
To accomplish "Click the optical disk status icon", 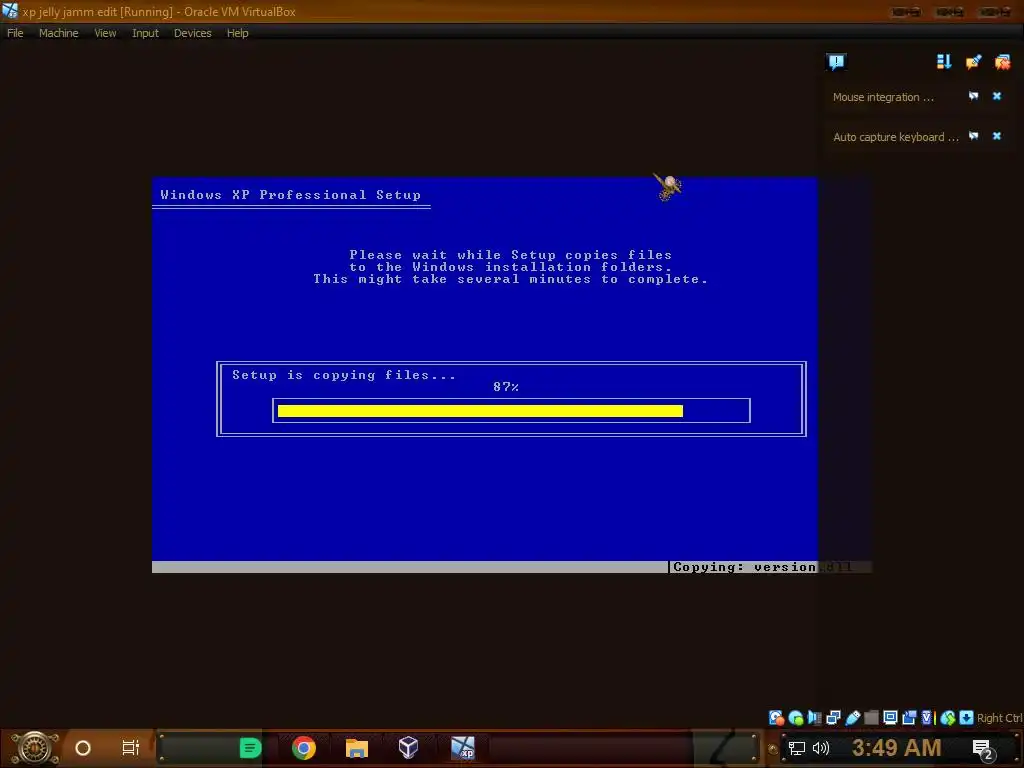I will (x=795, y=718).
